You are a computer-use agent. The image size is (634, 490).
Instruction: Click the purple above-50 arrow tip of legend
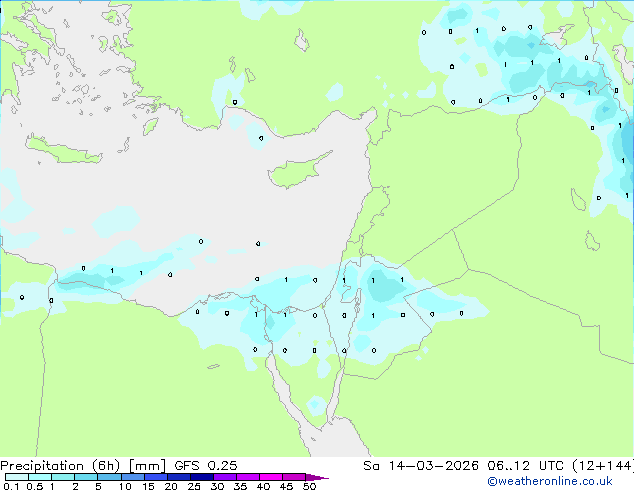317,477
